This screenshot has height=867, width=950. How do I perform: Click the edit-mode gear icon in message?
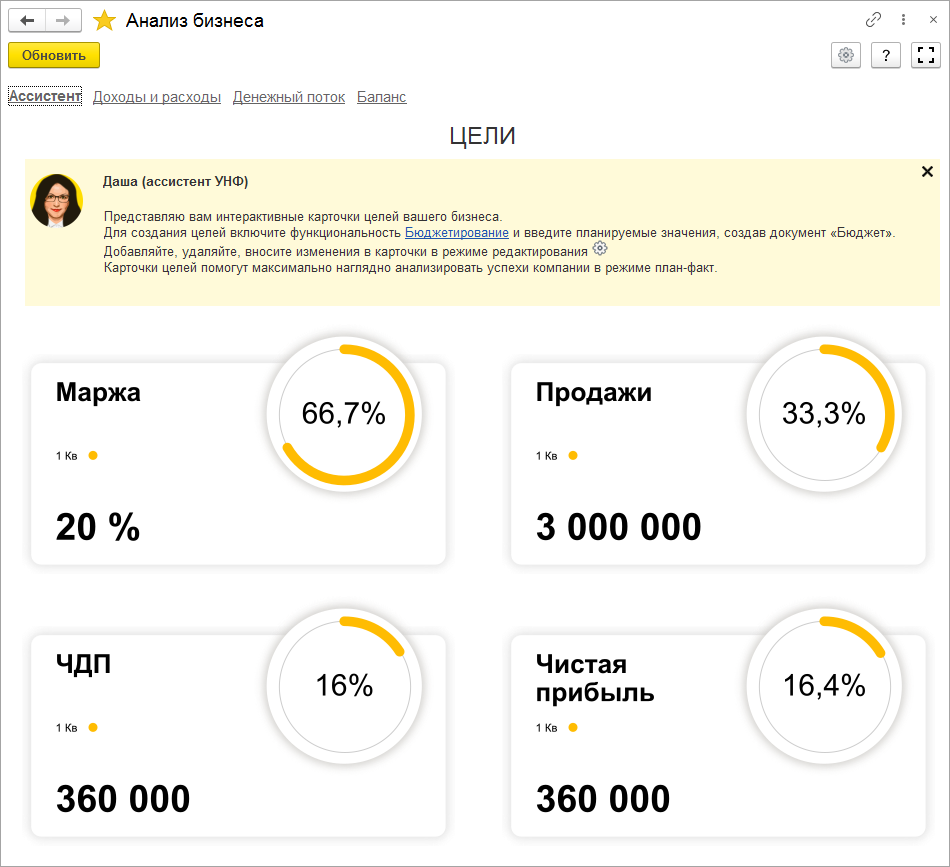(600, 248)
